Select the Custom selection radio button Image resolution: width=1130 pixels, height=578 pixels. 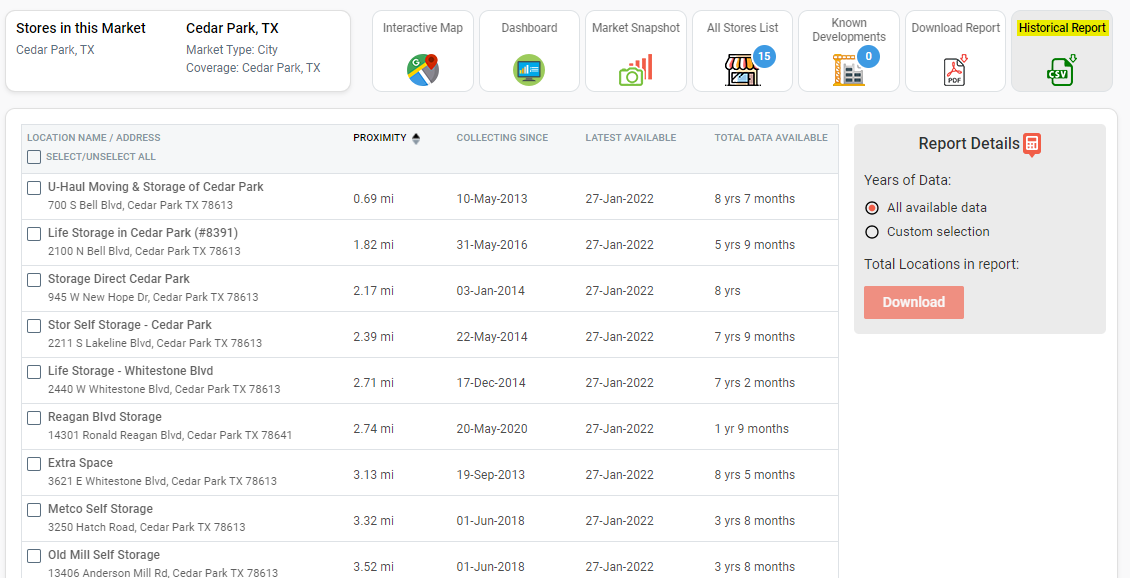point(872,232)
